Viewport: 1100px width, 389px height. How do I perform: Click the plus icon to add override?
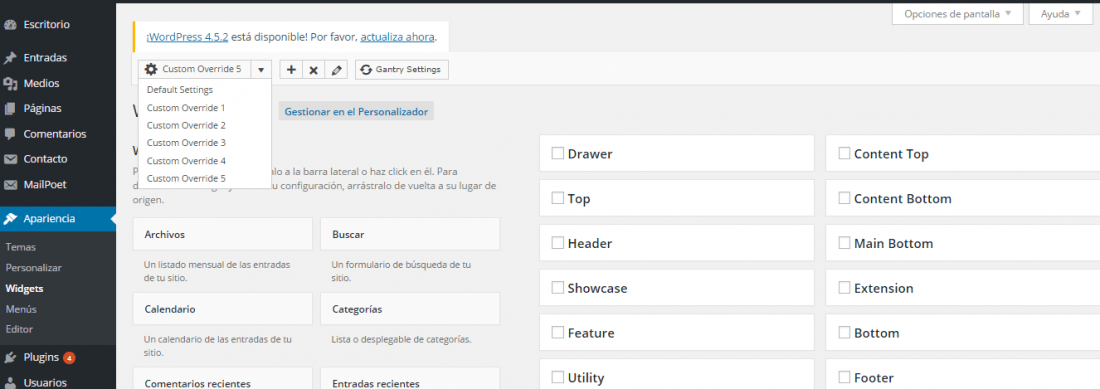click(291, 70)
